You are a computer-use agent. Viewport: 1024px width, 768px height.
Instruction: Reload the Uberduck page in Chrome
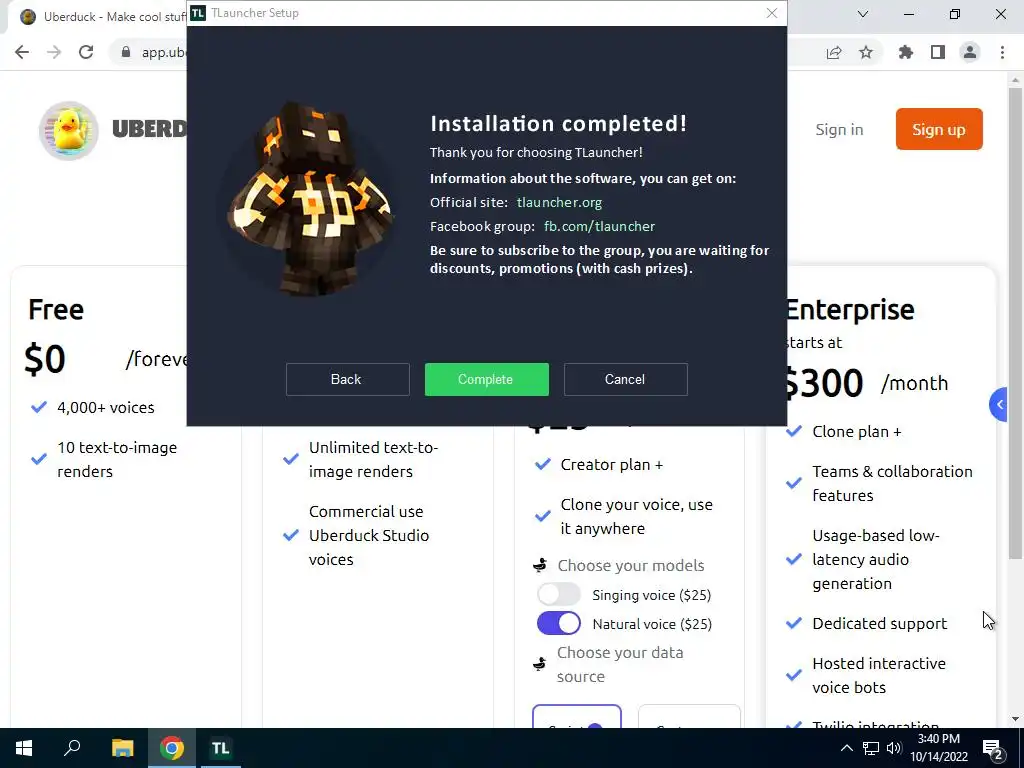(86, 52)
